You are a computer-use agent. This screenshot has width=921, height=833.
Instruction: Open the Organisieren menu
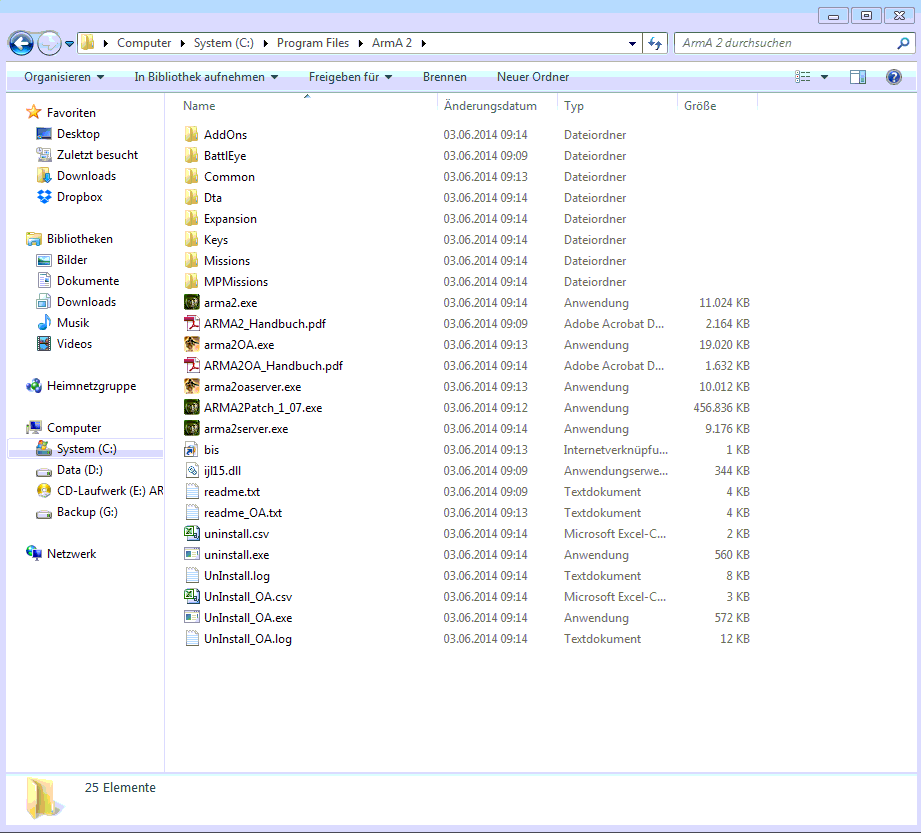click(x=64, y=77)
